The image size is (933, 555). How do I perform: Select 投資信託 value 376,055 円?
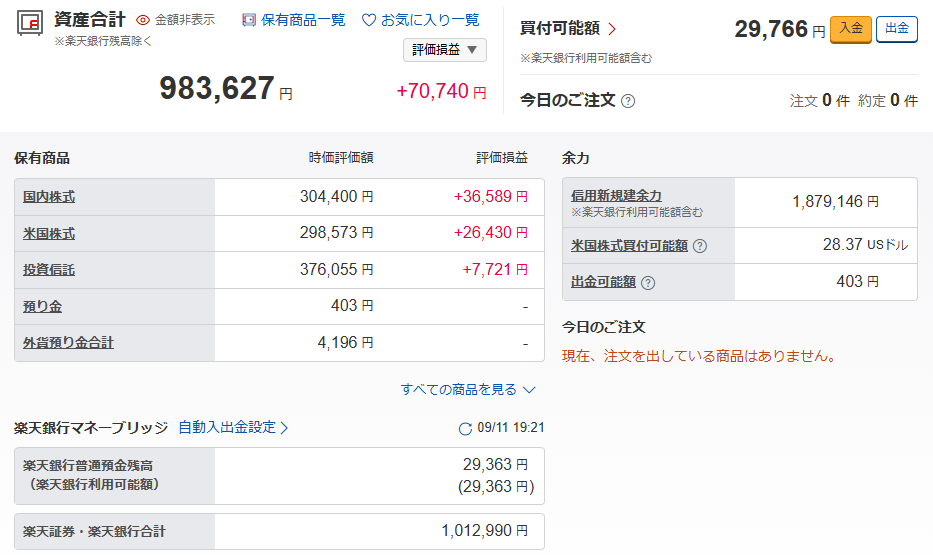coord(336,269)
